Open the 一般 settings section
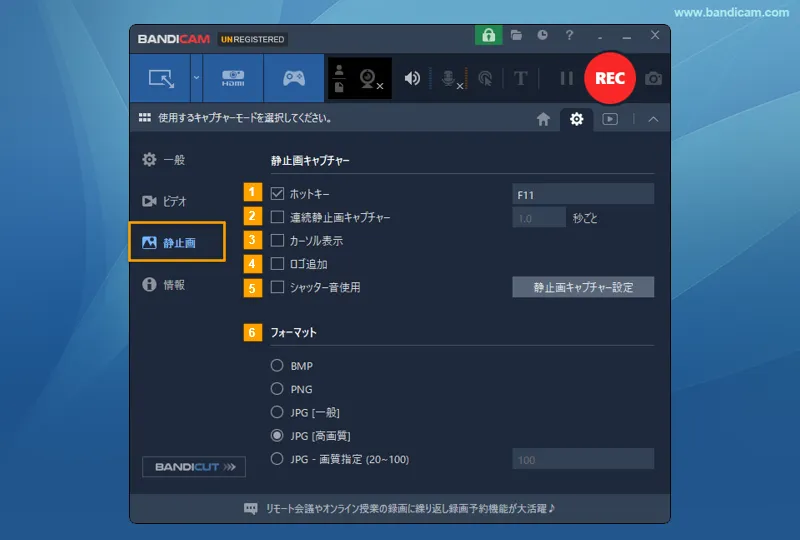800x540 pixels. [164, 160]
